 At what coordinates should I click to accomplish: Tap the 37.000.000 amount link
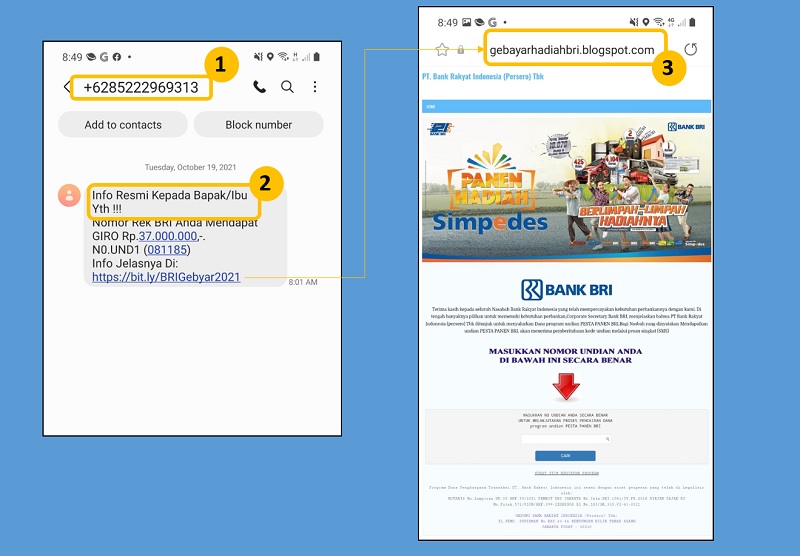click(x=168, y=236)
